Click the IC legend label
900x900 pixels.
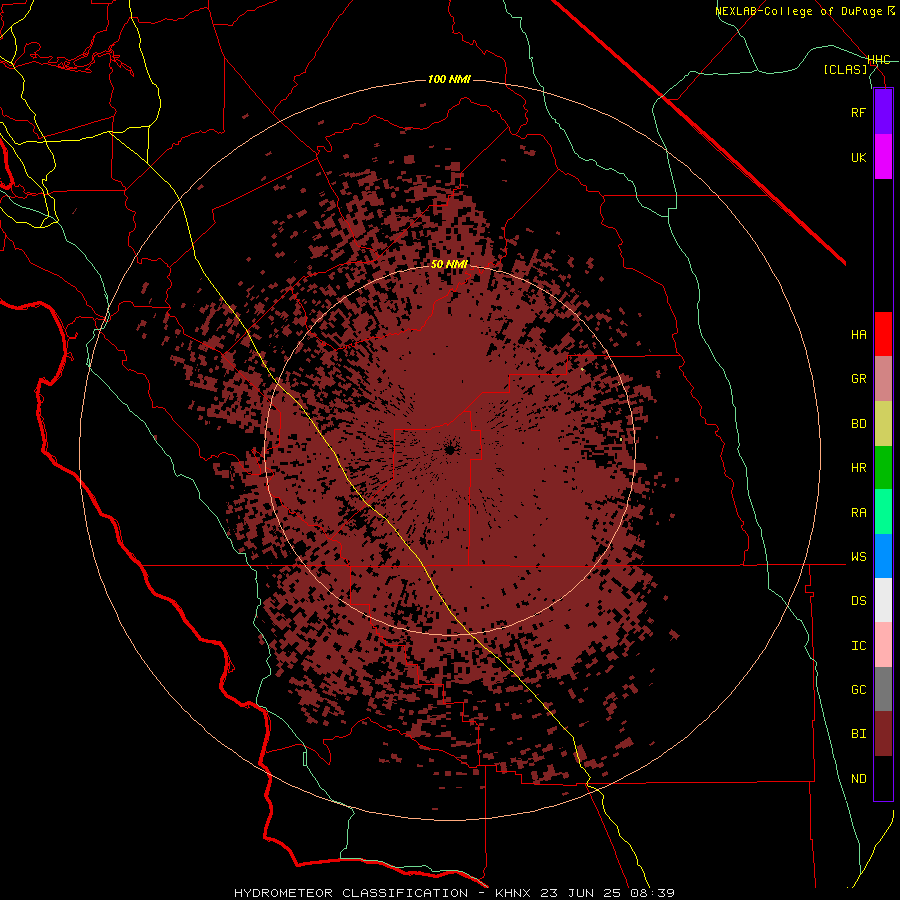(858, 646)
